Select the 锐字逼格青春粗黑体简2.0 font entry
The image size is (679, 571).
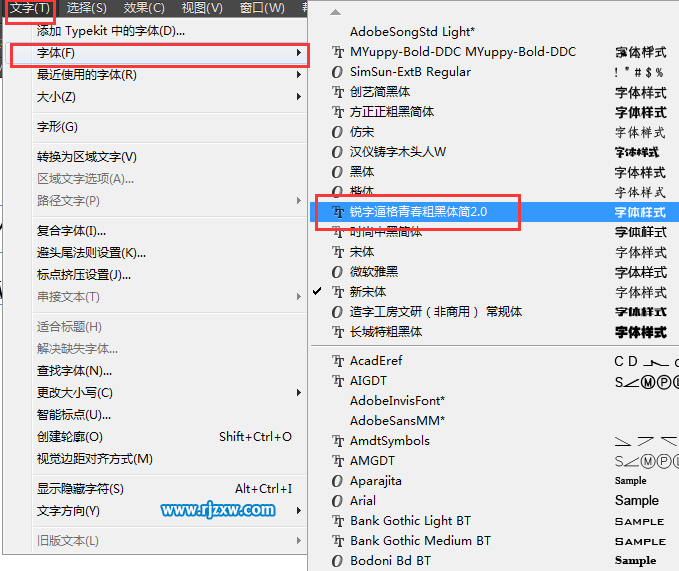coord(495,212)
